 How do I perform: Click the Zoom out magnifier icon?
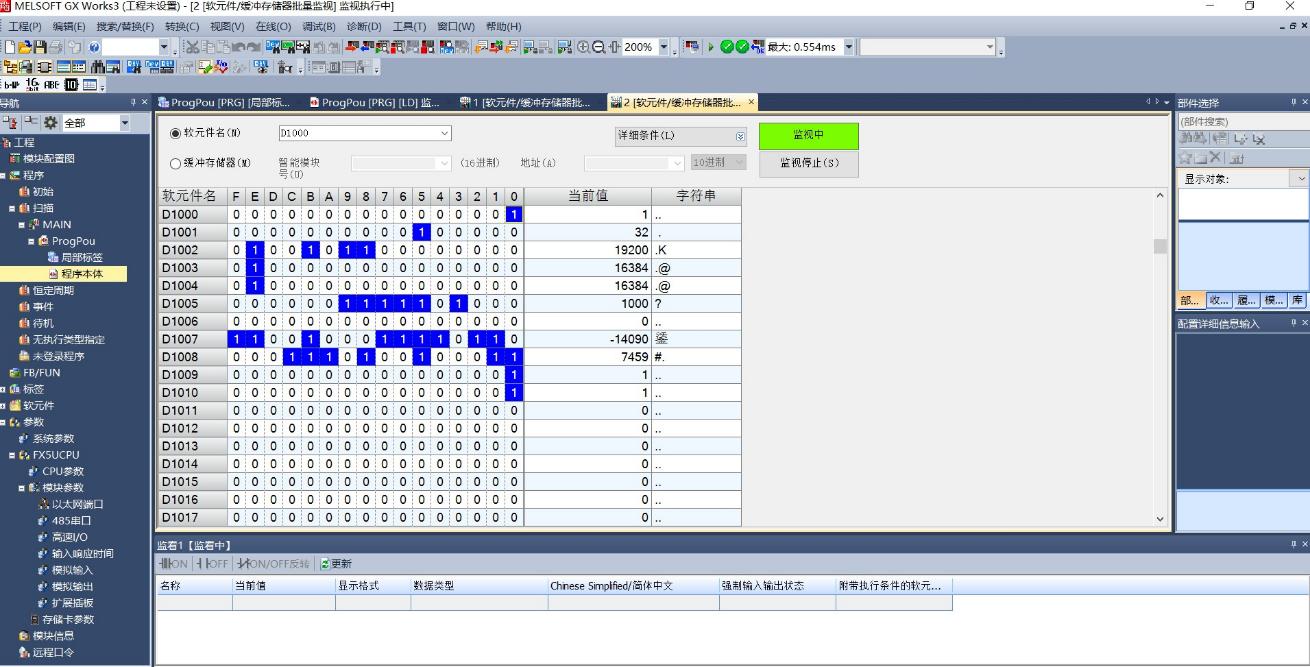[599, 47]
